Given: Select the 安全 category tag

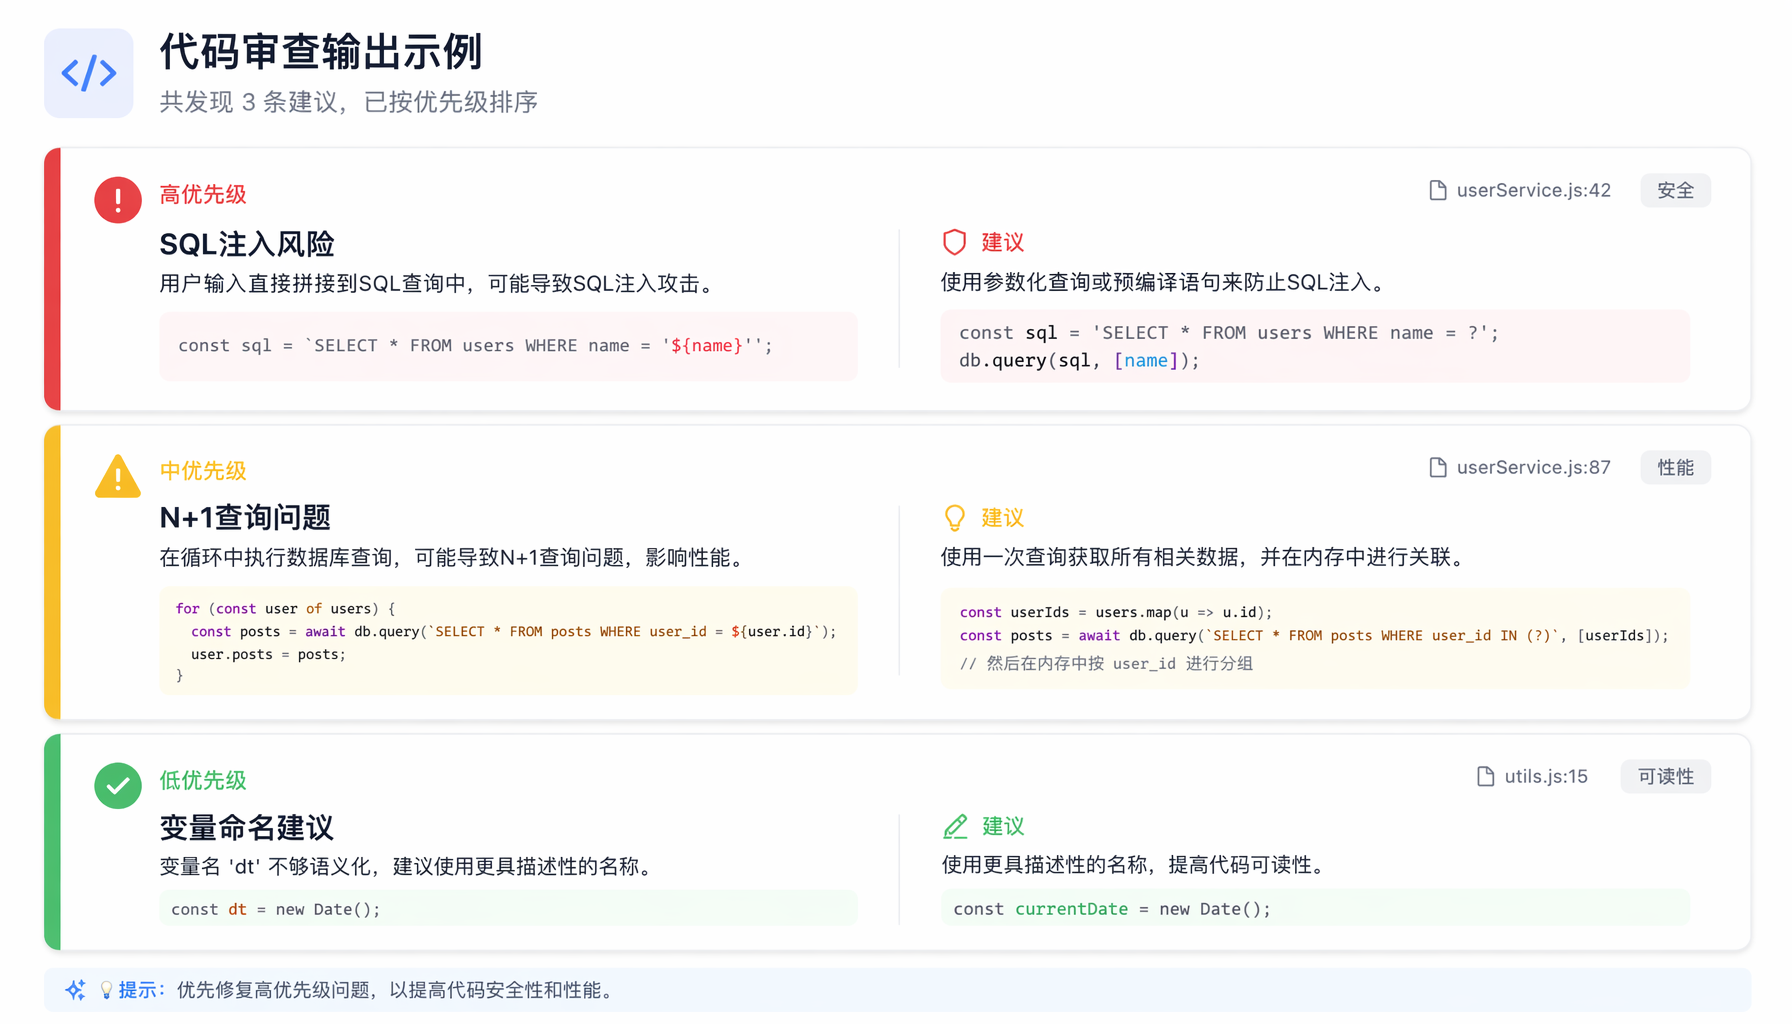Looking at the screenshot, I should coord(1675,190).
